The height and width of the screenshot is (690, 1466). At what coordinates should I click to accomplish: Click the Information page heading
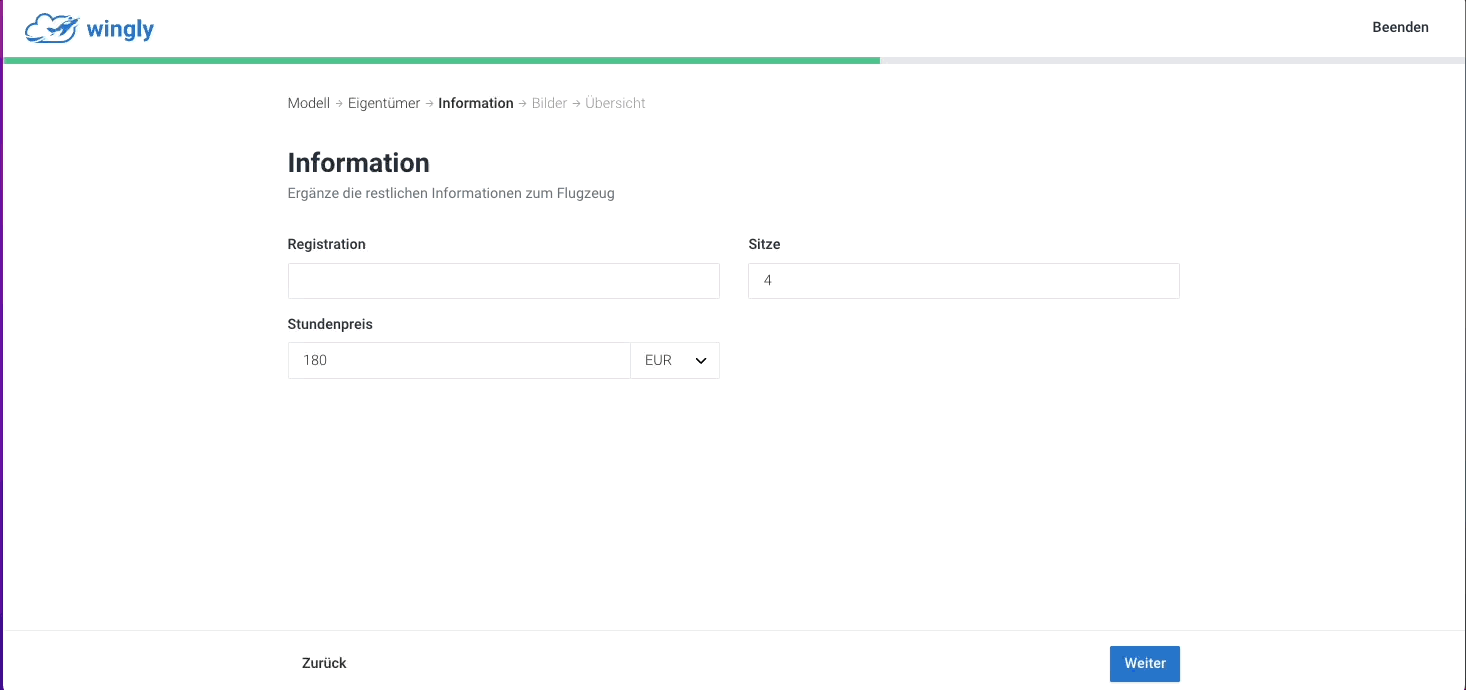359,163
